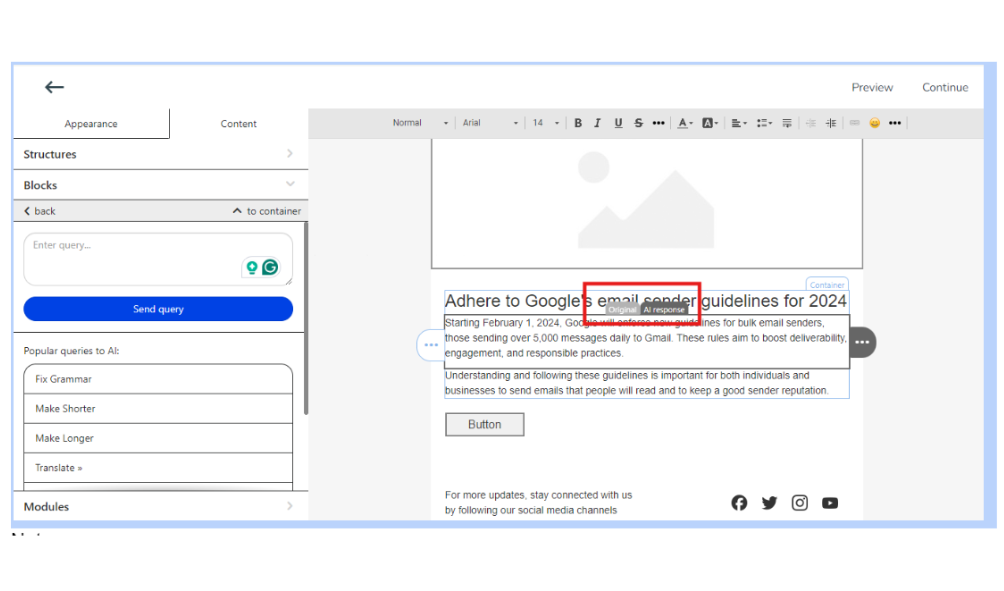This screenshot has width=1004, height=591.
Task: Click the left panel vertical scrollbar
Action: coord(305,318)
